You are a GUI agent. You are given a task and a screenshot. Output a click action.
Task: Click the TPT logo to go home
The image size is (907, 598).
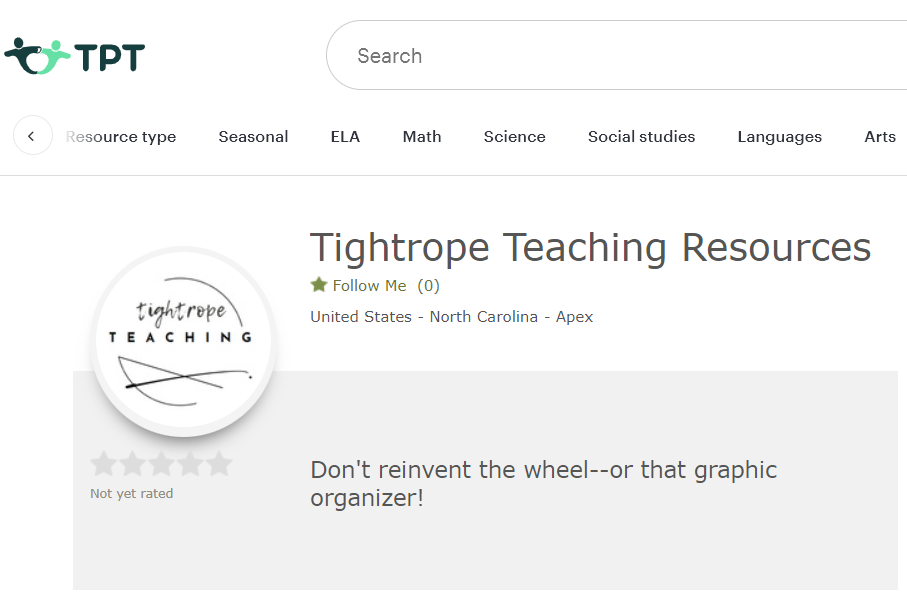point(75,56)
